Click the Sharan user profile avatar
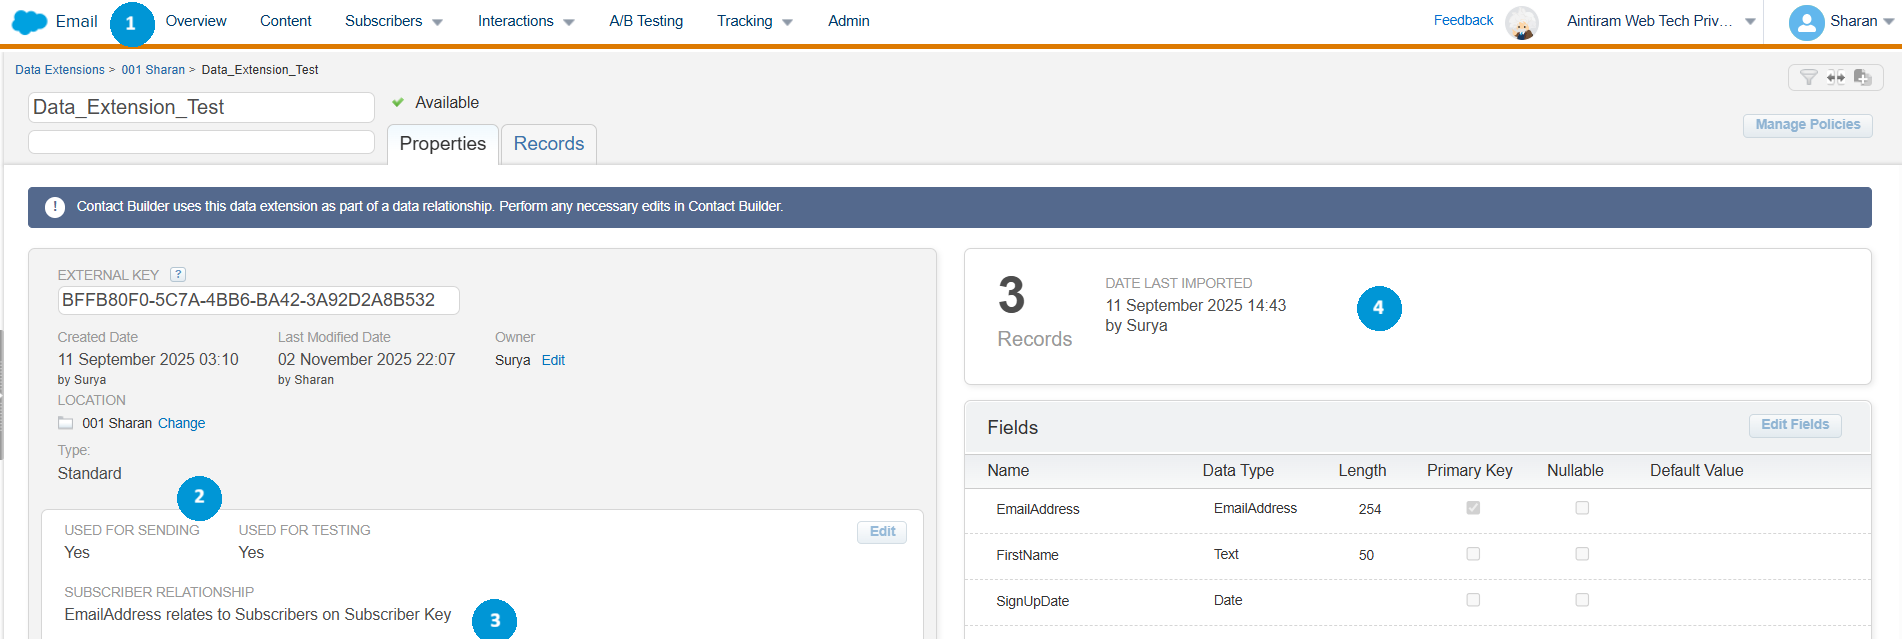This screenshot has height=639, width=1902. pos(1806,22)
